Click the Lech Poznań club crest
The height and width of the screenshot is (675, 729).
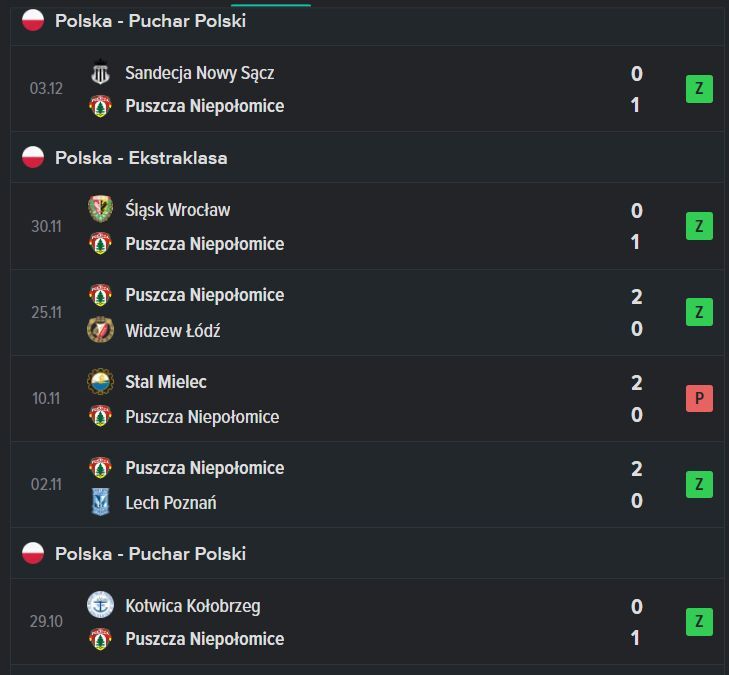pos(100,502)
